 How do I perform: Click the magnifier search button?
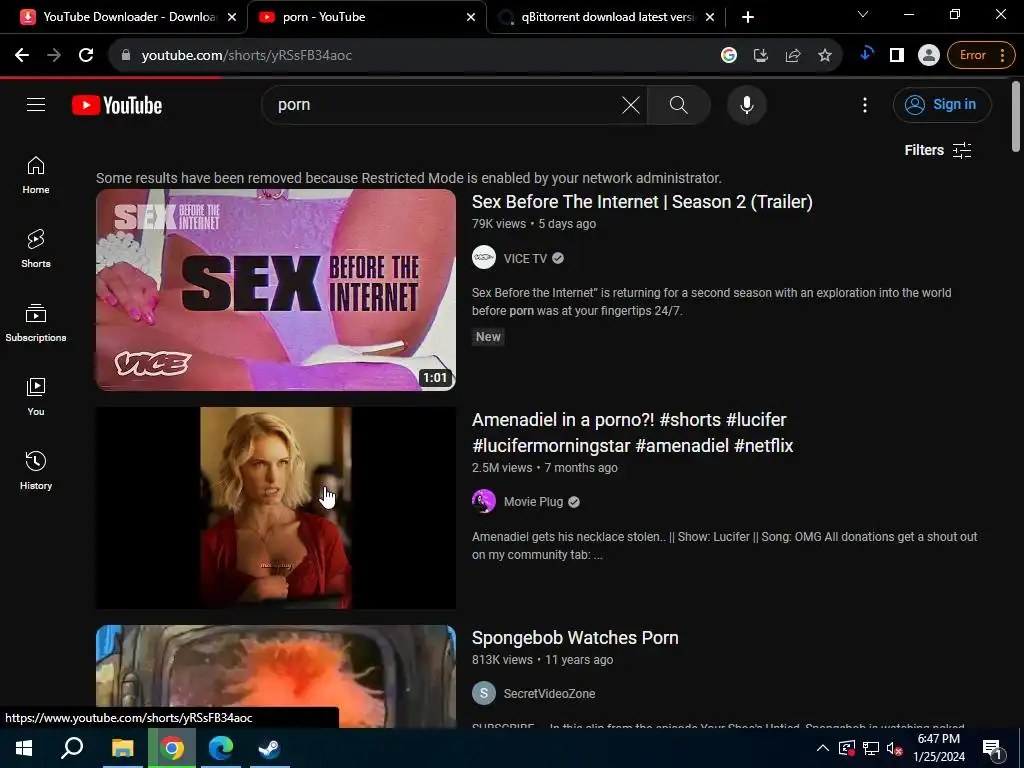[x=679, y=104]
